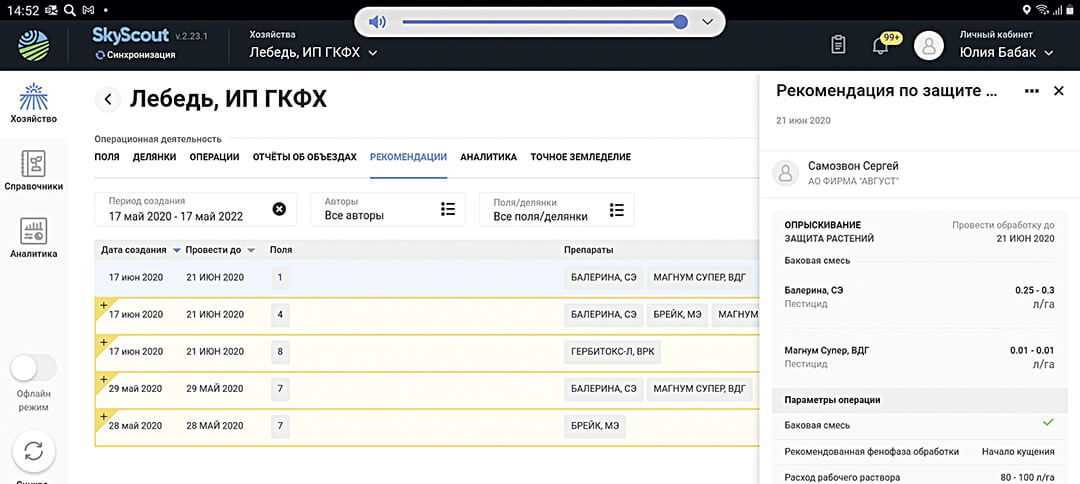The width and height of the screenshot is (1080, 484).
Task: Open the Все авторы filter list
Action: pos(448,209)
